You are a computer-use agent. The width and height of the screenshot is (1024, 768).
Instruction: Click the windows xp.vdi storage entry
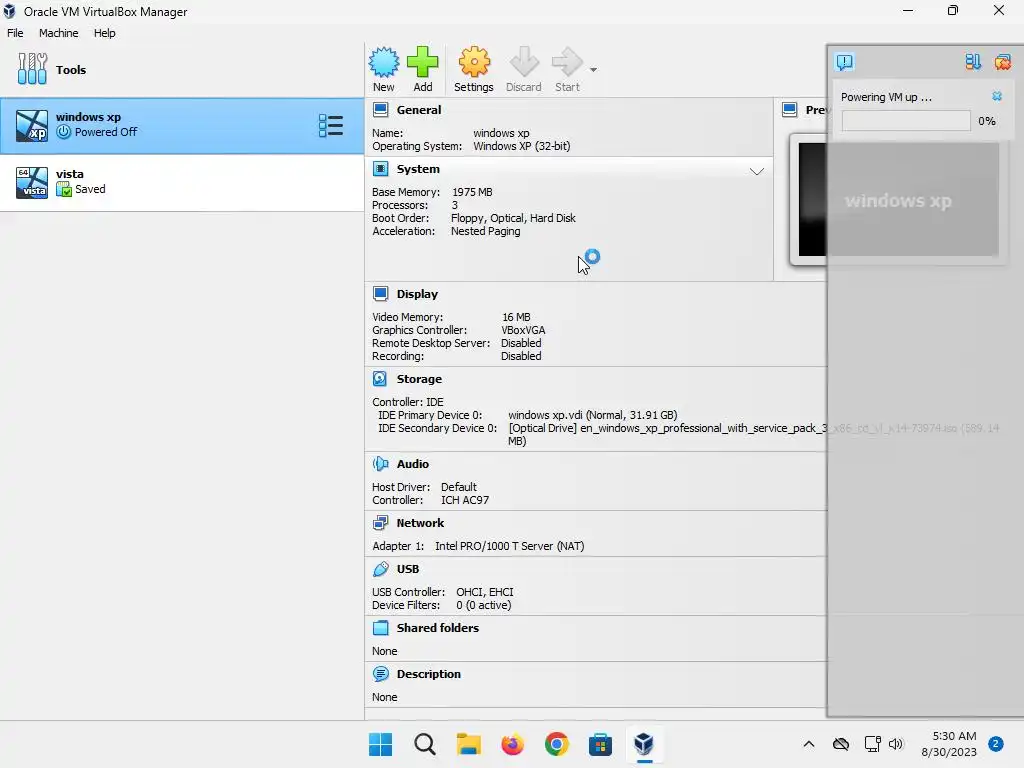coord(592,415)
